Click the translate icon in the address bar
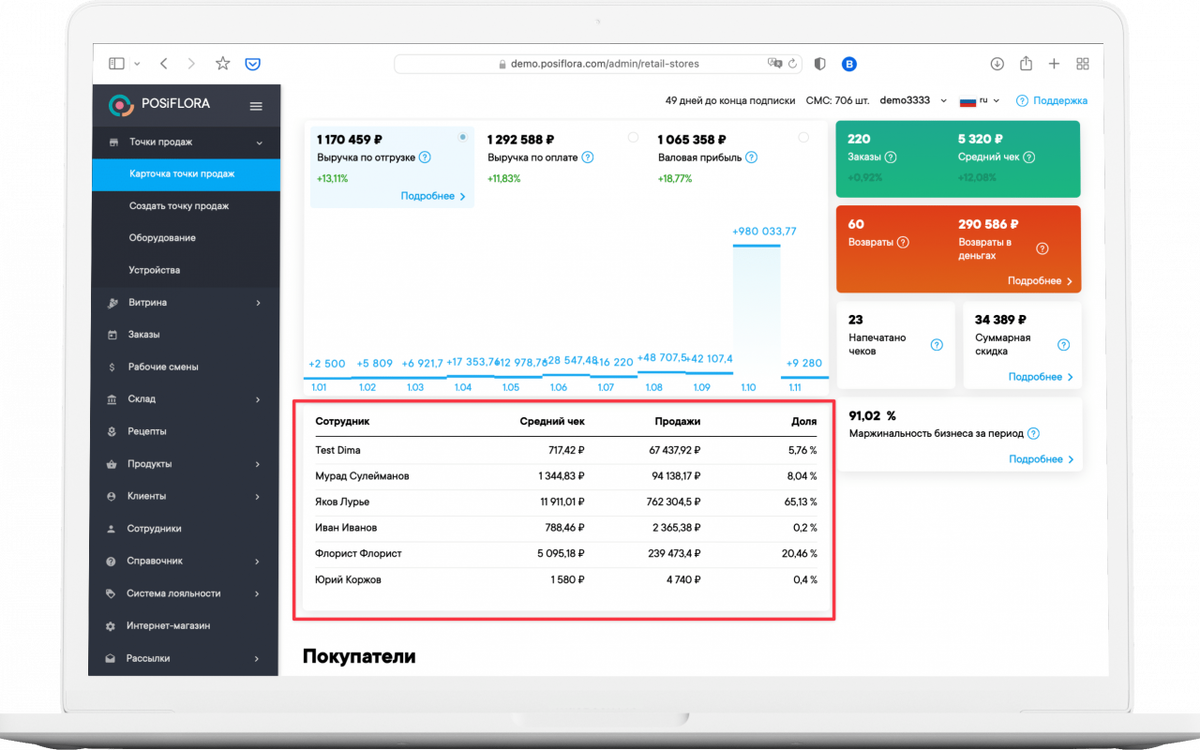1200x750 pixels. tap(774, 63)
